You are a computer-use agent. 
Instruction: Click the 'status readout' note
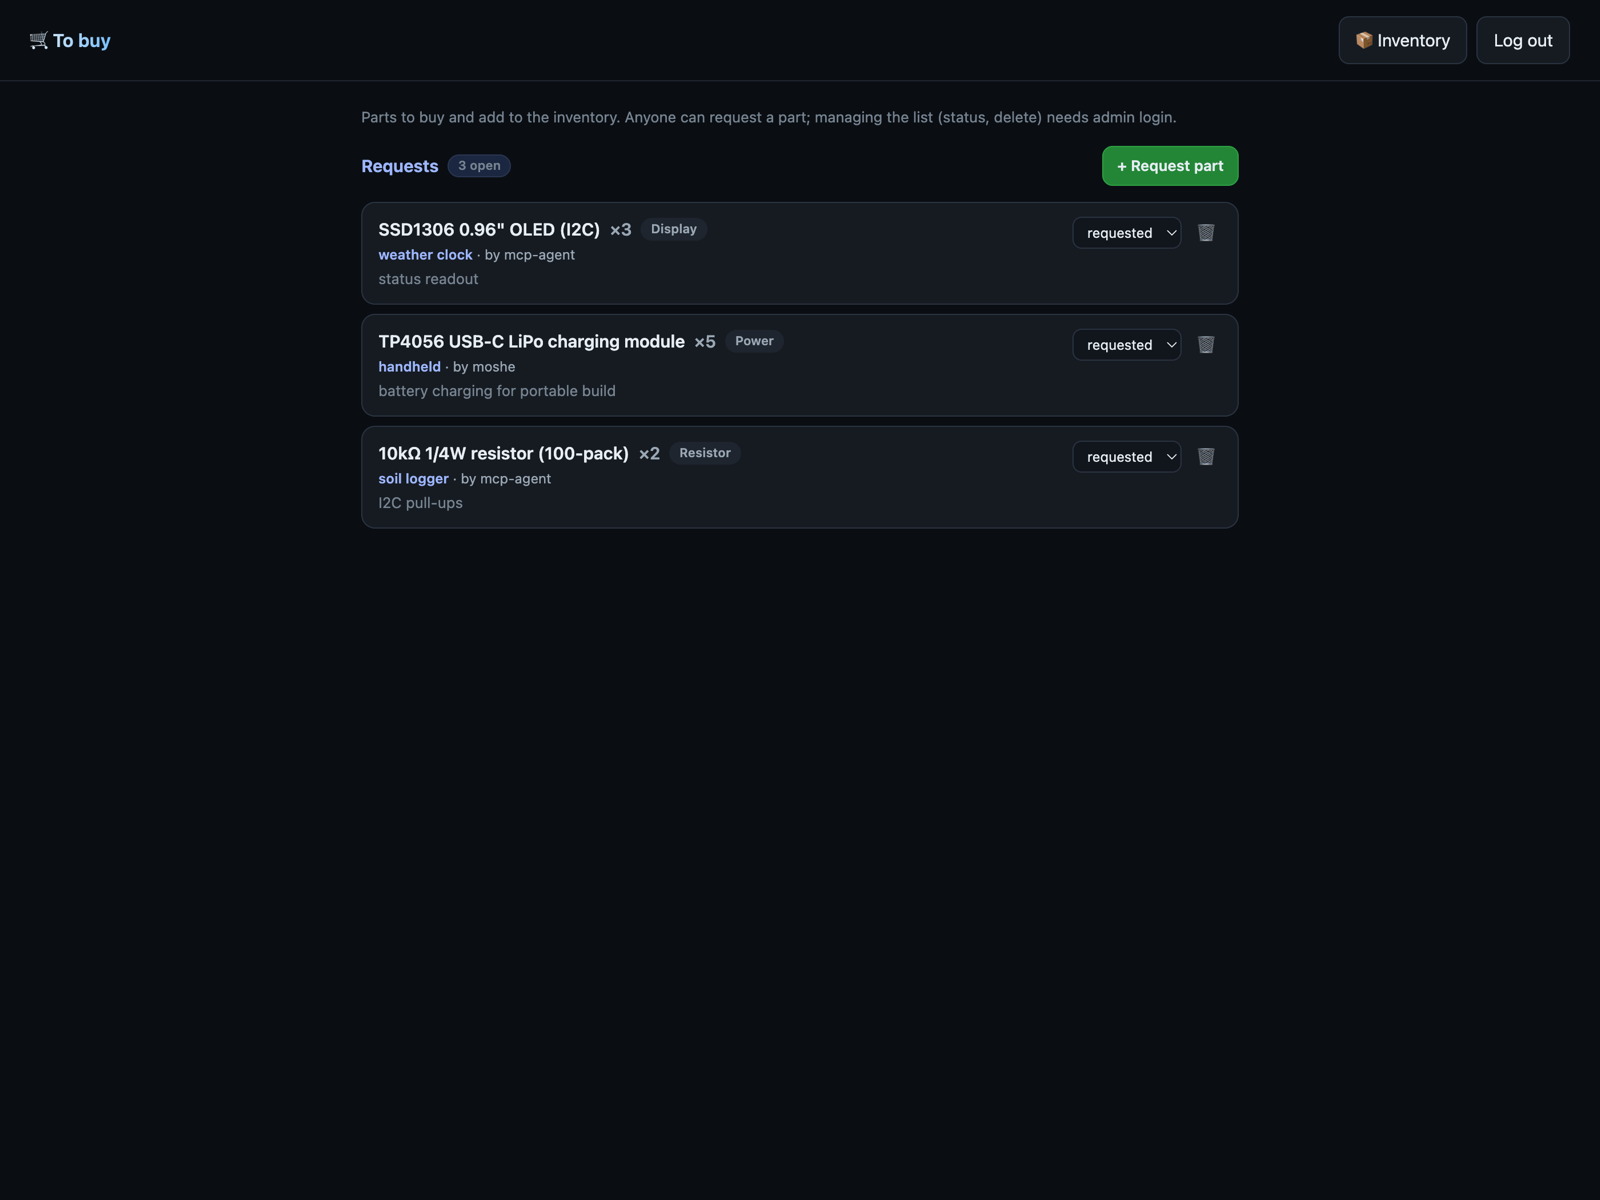coord(428,279)
